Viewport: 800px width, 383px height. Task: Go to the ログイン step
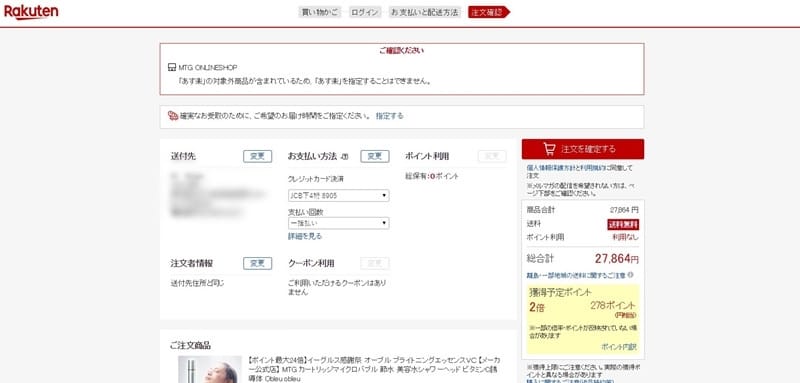pyautogui.click(x=365, y=12)
